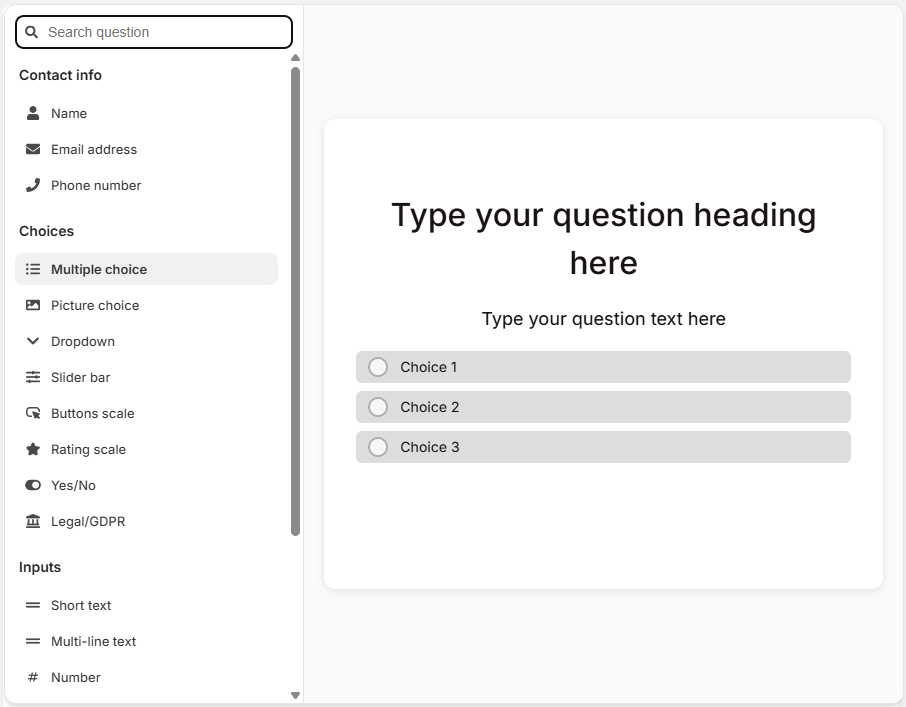Click the Picture choice icon
906x707 pixels.
pyautogui.click(x=32, y=305)
